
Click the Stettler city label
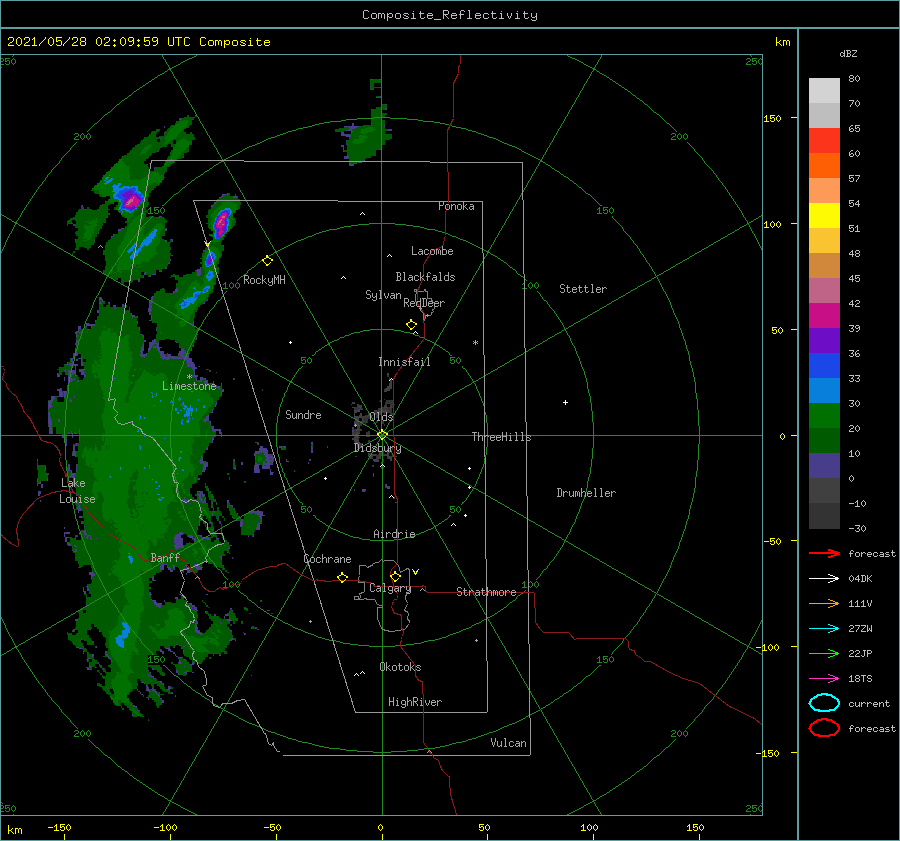tap(583, 289)
